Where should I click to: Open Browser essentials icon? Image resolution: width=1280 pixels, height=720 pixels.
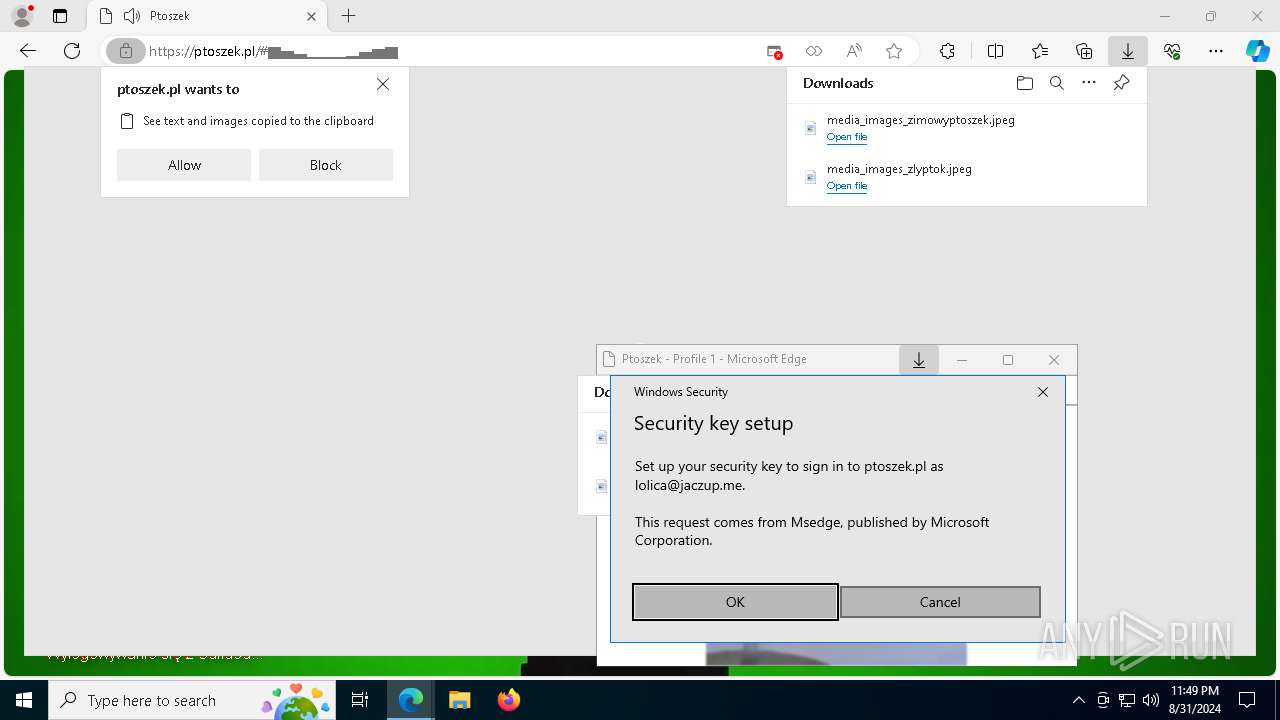tap(1172, 51)
